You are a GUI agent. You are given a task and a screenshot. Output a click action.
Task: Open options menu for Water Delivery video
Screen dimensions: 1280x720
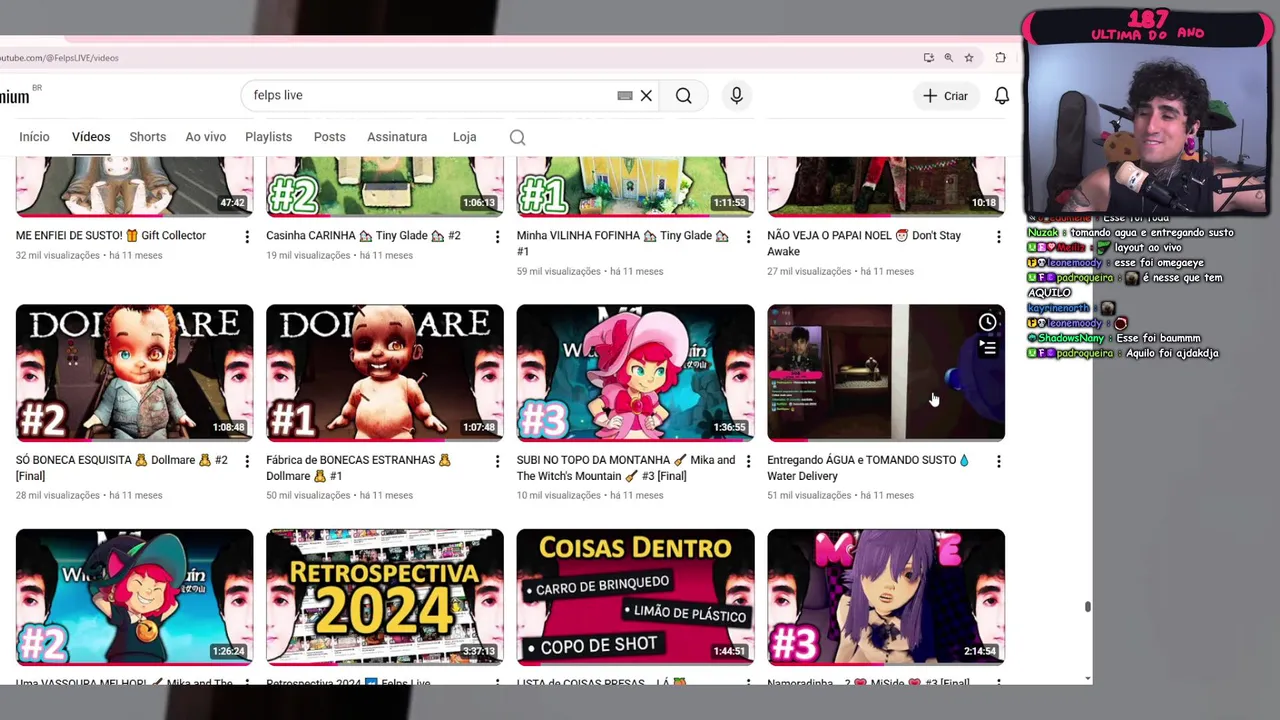click(998, 461)
